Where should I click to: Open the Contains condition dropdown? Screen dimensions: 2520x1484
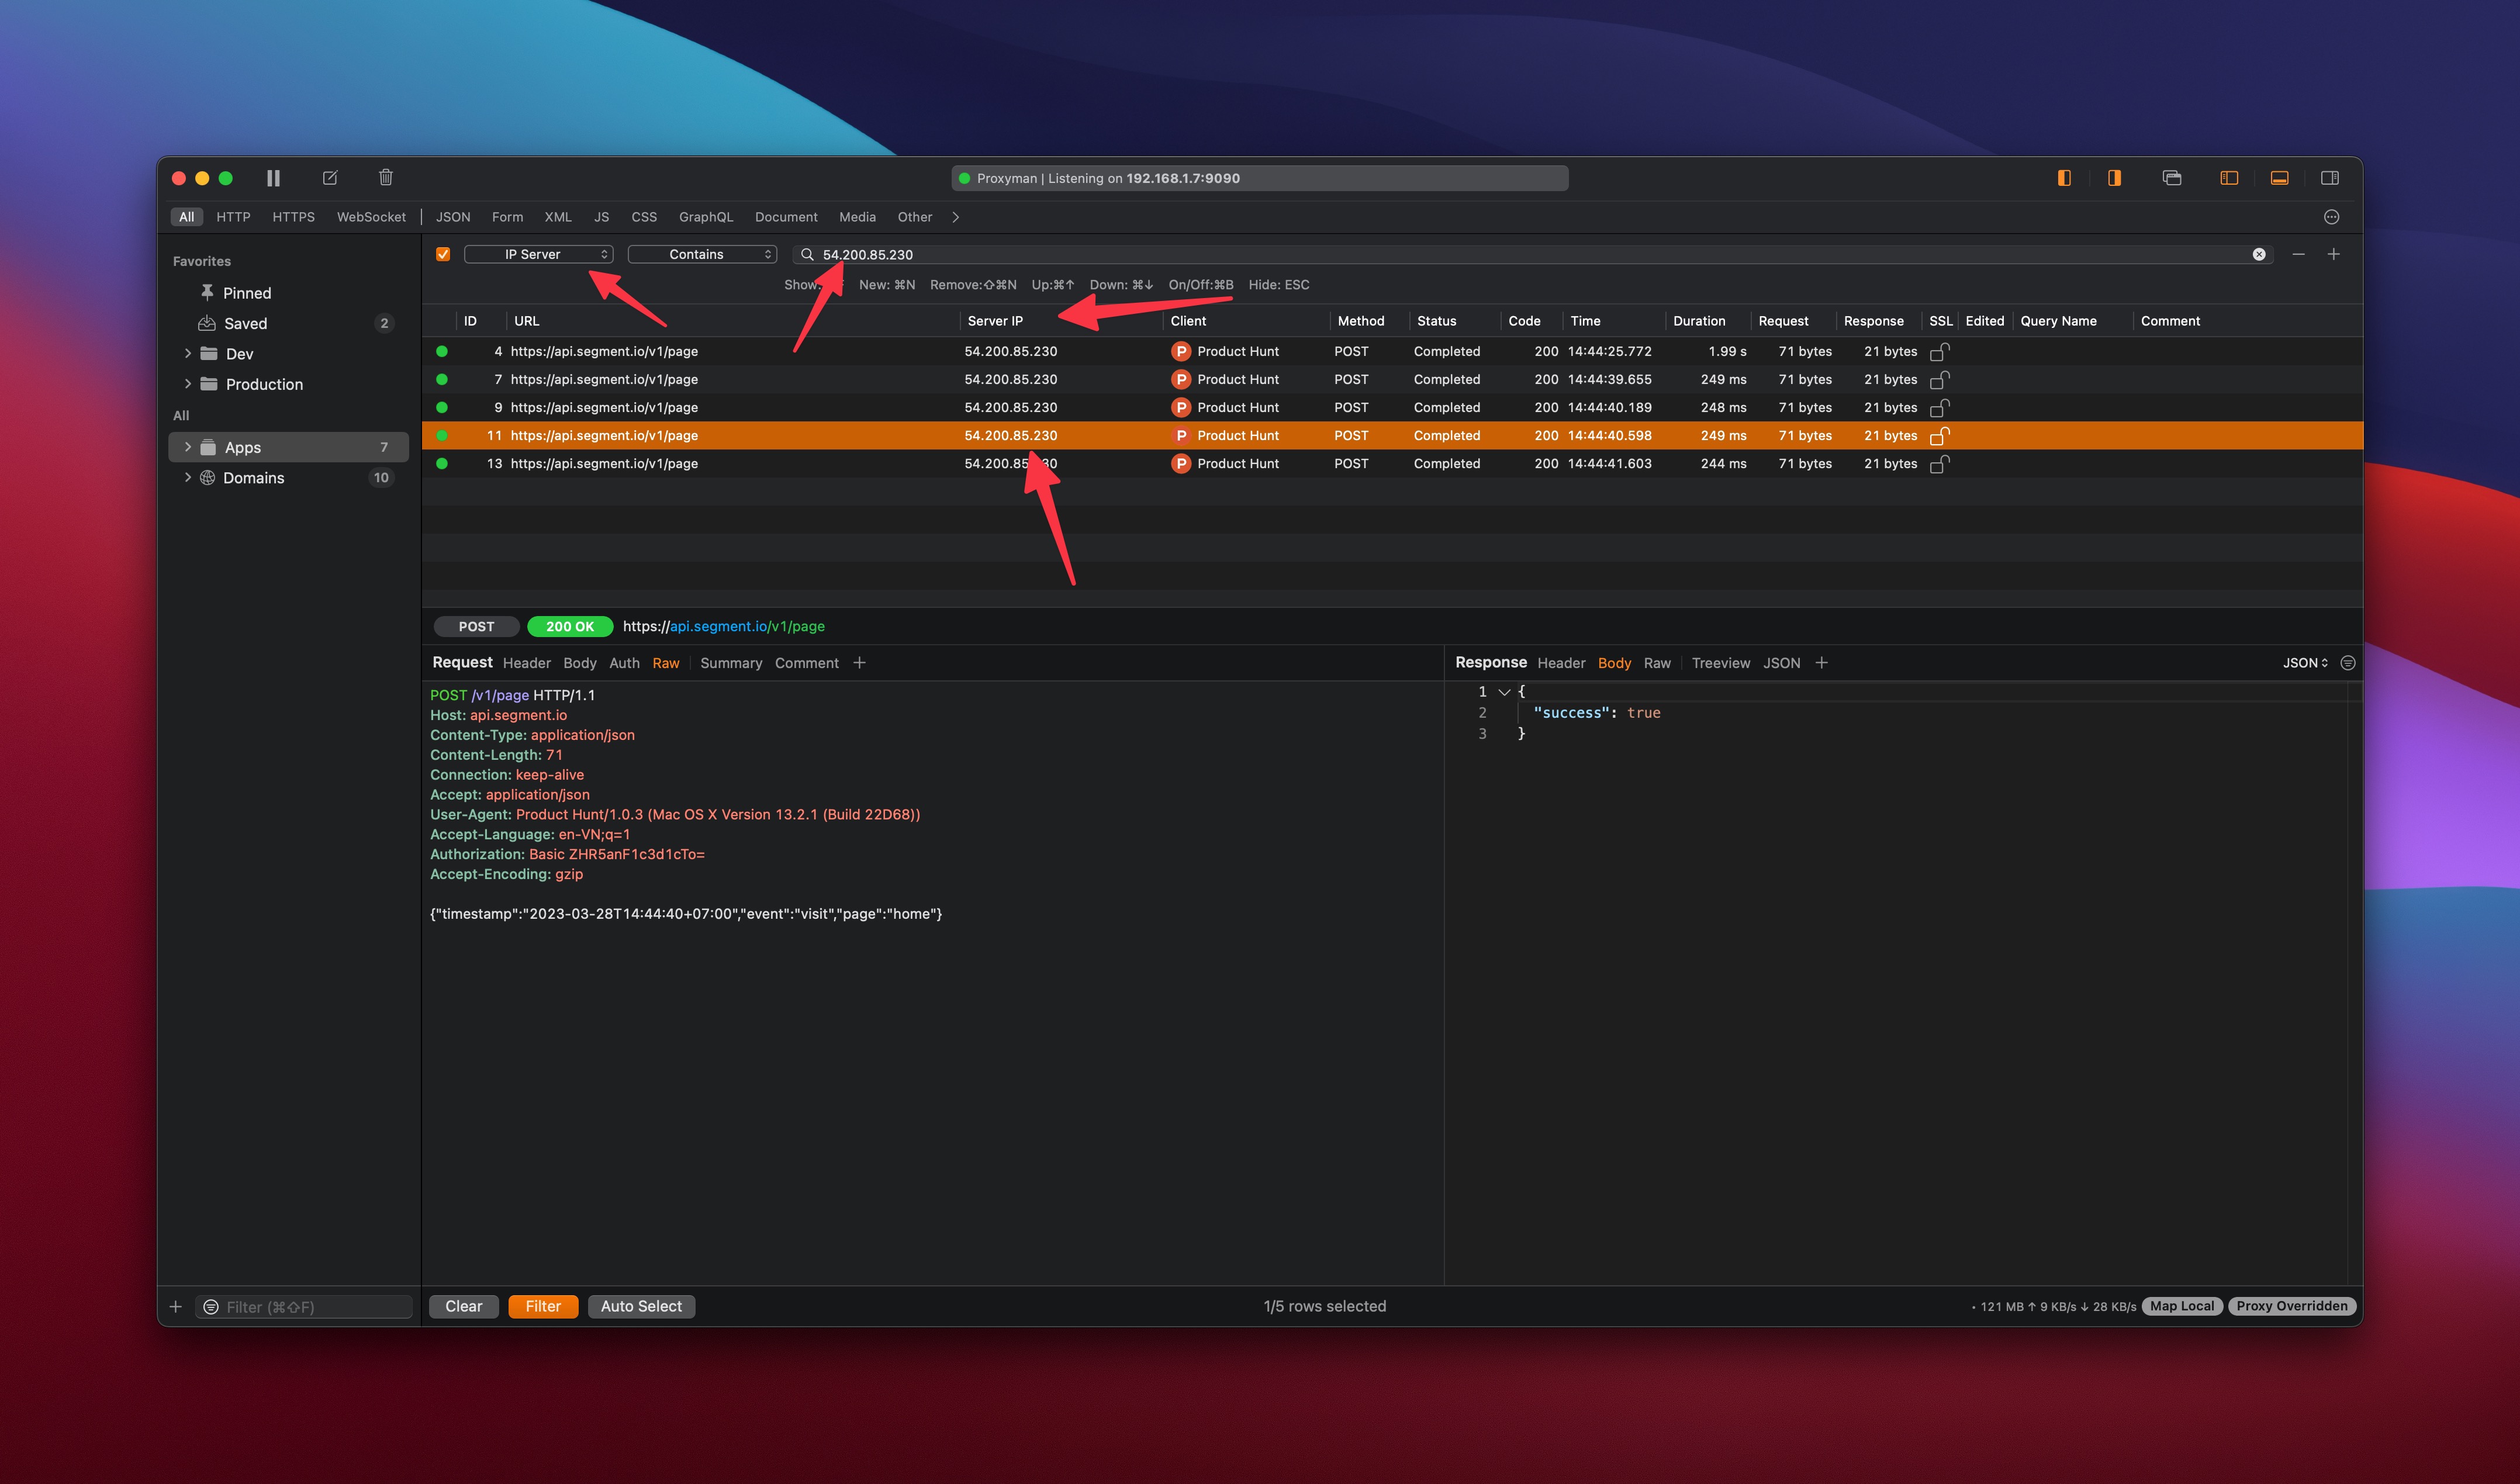[x=702, y=254]
